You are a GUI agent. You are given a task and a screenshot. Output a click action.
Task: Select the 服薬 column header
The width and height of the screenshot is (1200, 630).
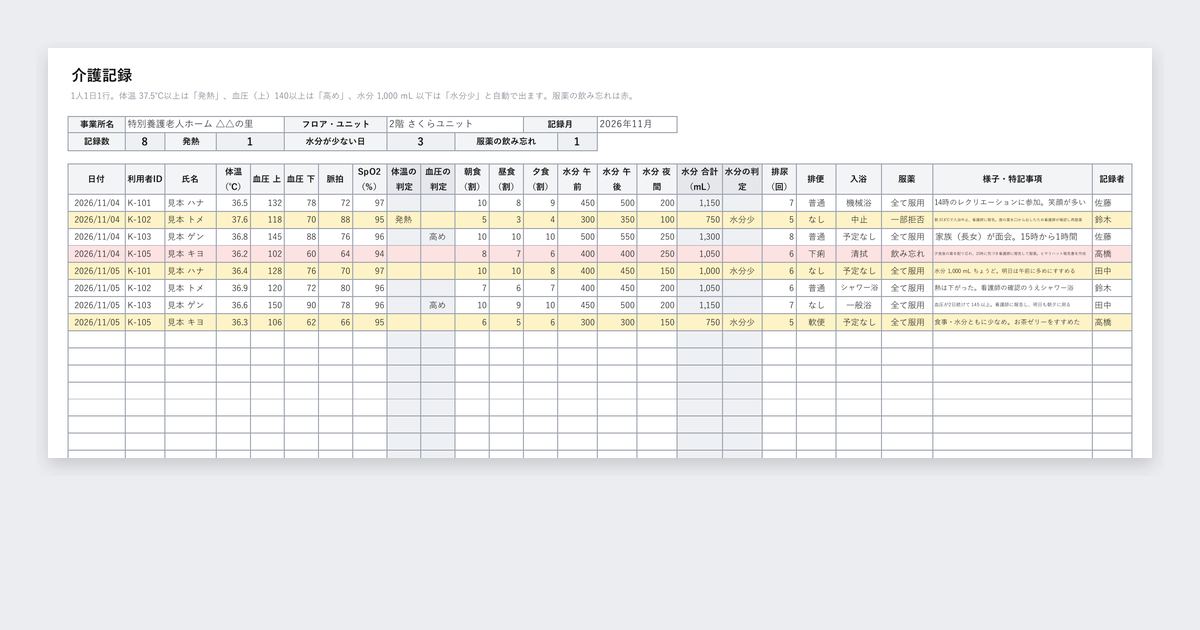pos(907,179)
